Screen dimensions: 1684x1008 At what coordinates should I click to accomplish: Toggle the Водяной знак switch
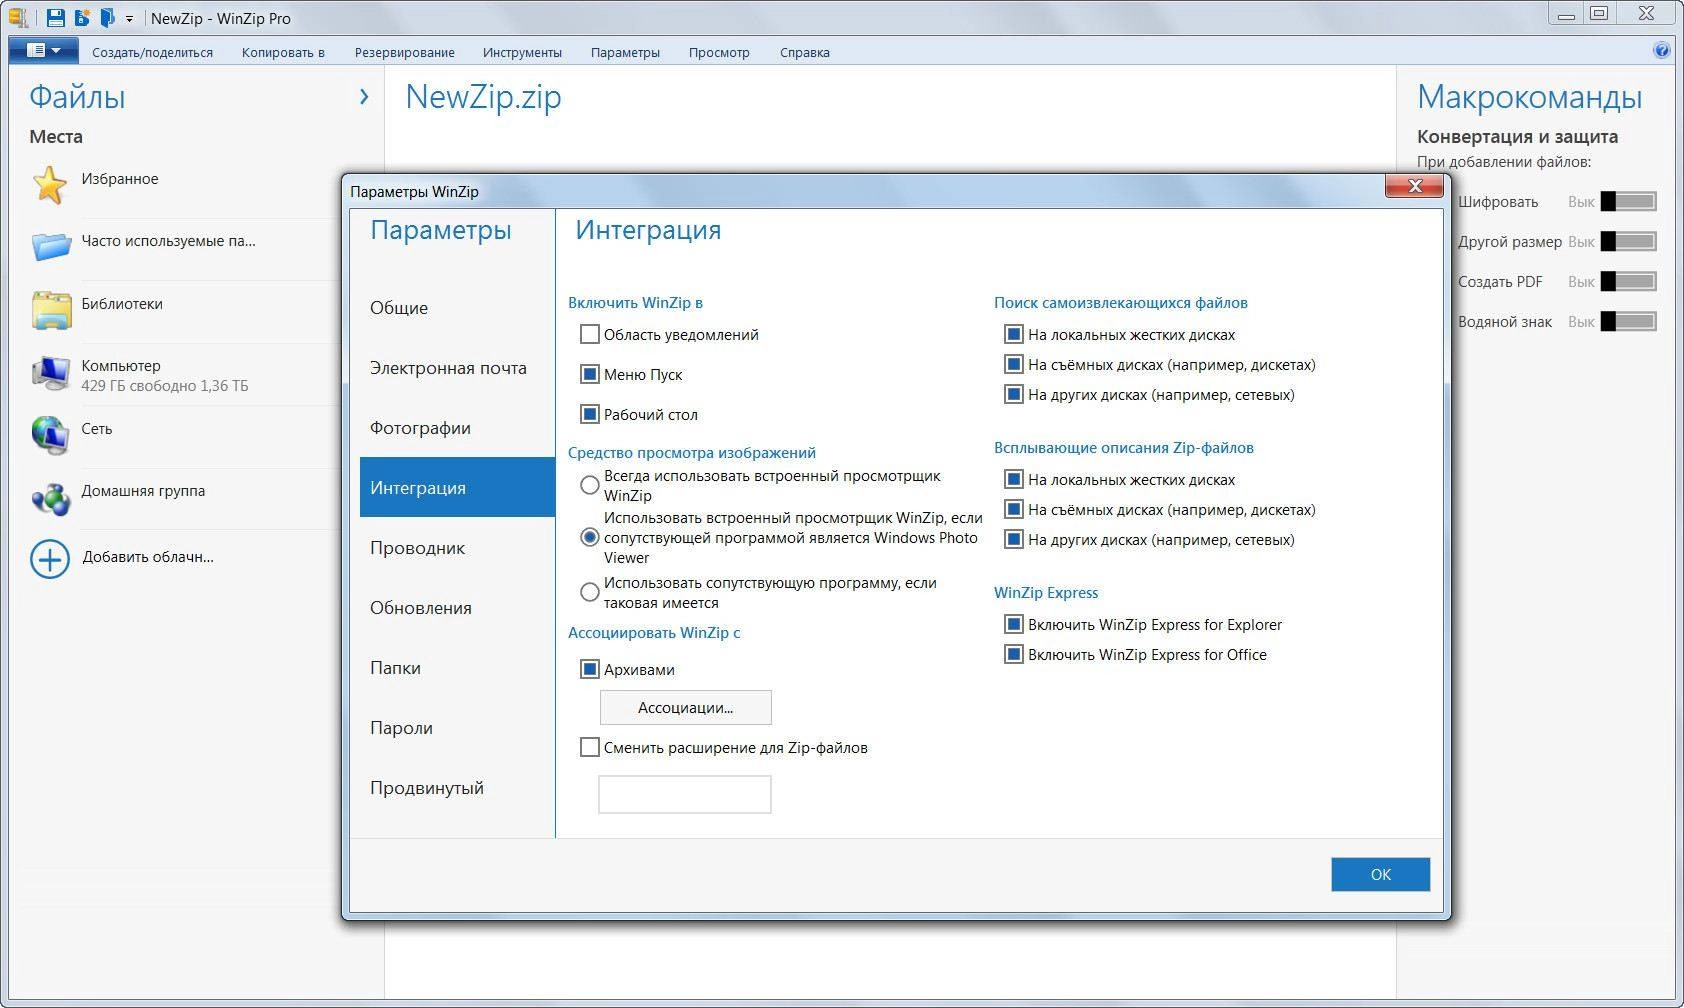[x=1629, y=321]
